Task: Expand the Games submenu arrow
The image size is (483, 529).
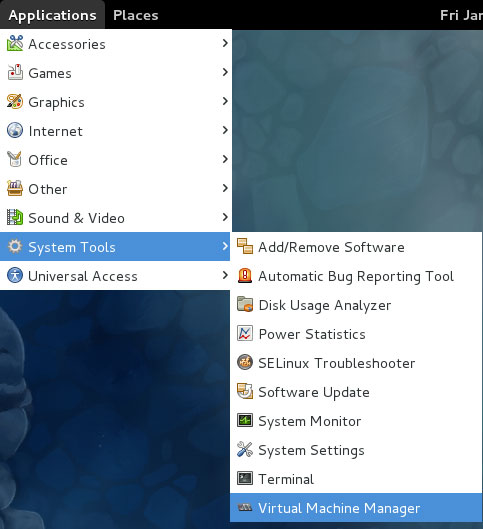Action: [x=225, y=72]
